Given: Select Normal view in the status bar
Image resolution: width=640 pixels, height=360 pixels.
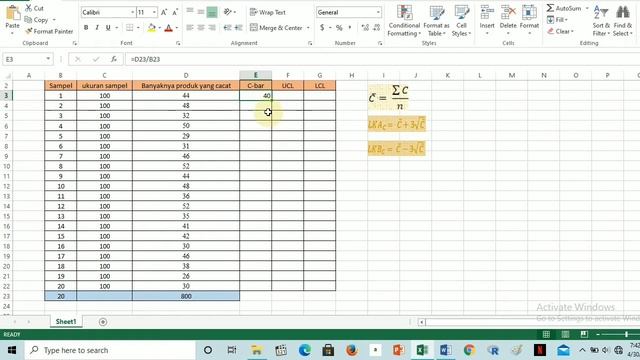Looking at the screenshot, I should pos(546,335).
